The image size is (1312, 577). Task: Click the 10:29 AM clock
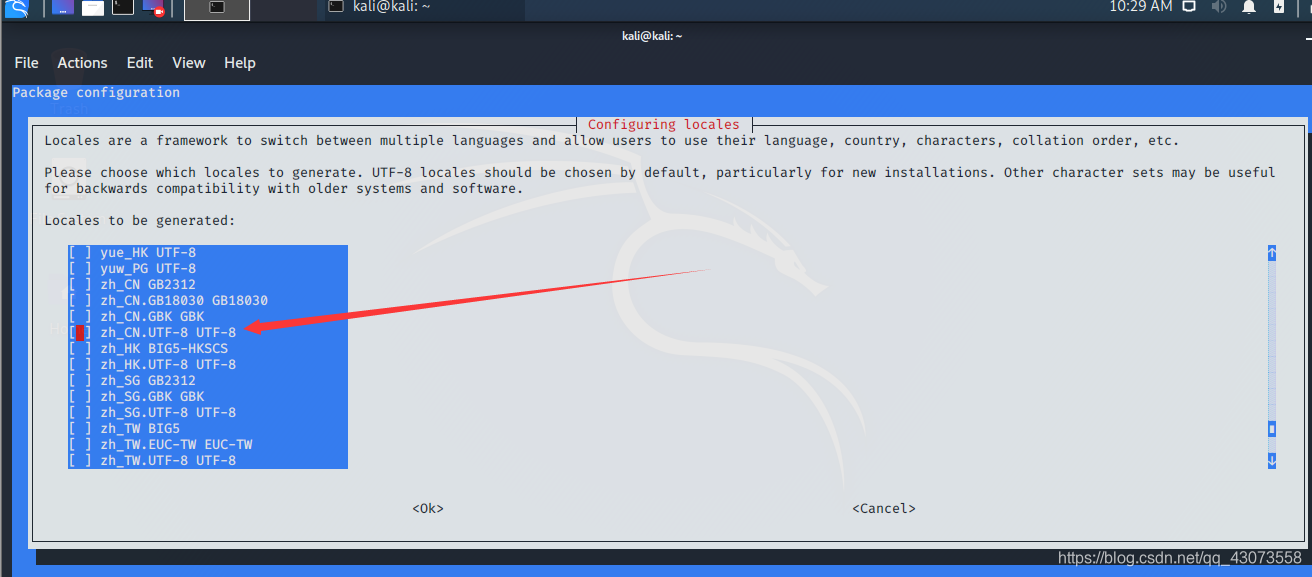click(1140, 7)
